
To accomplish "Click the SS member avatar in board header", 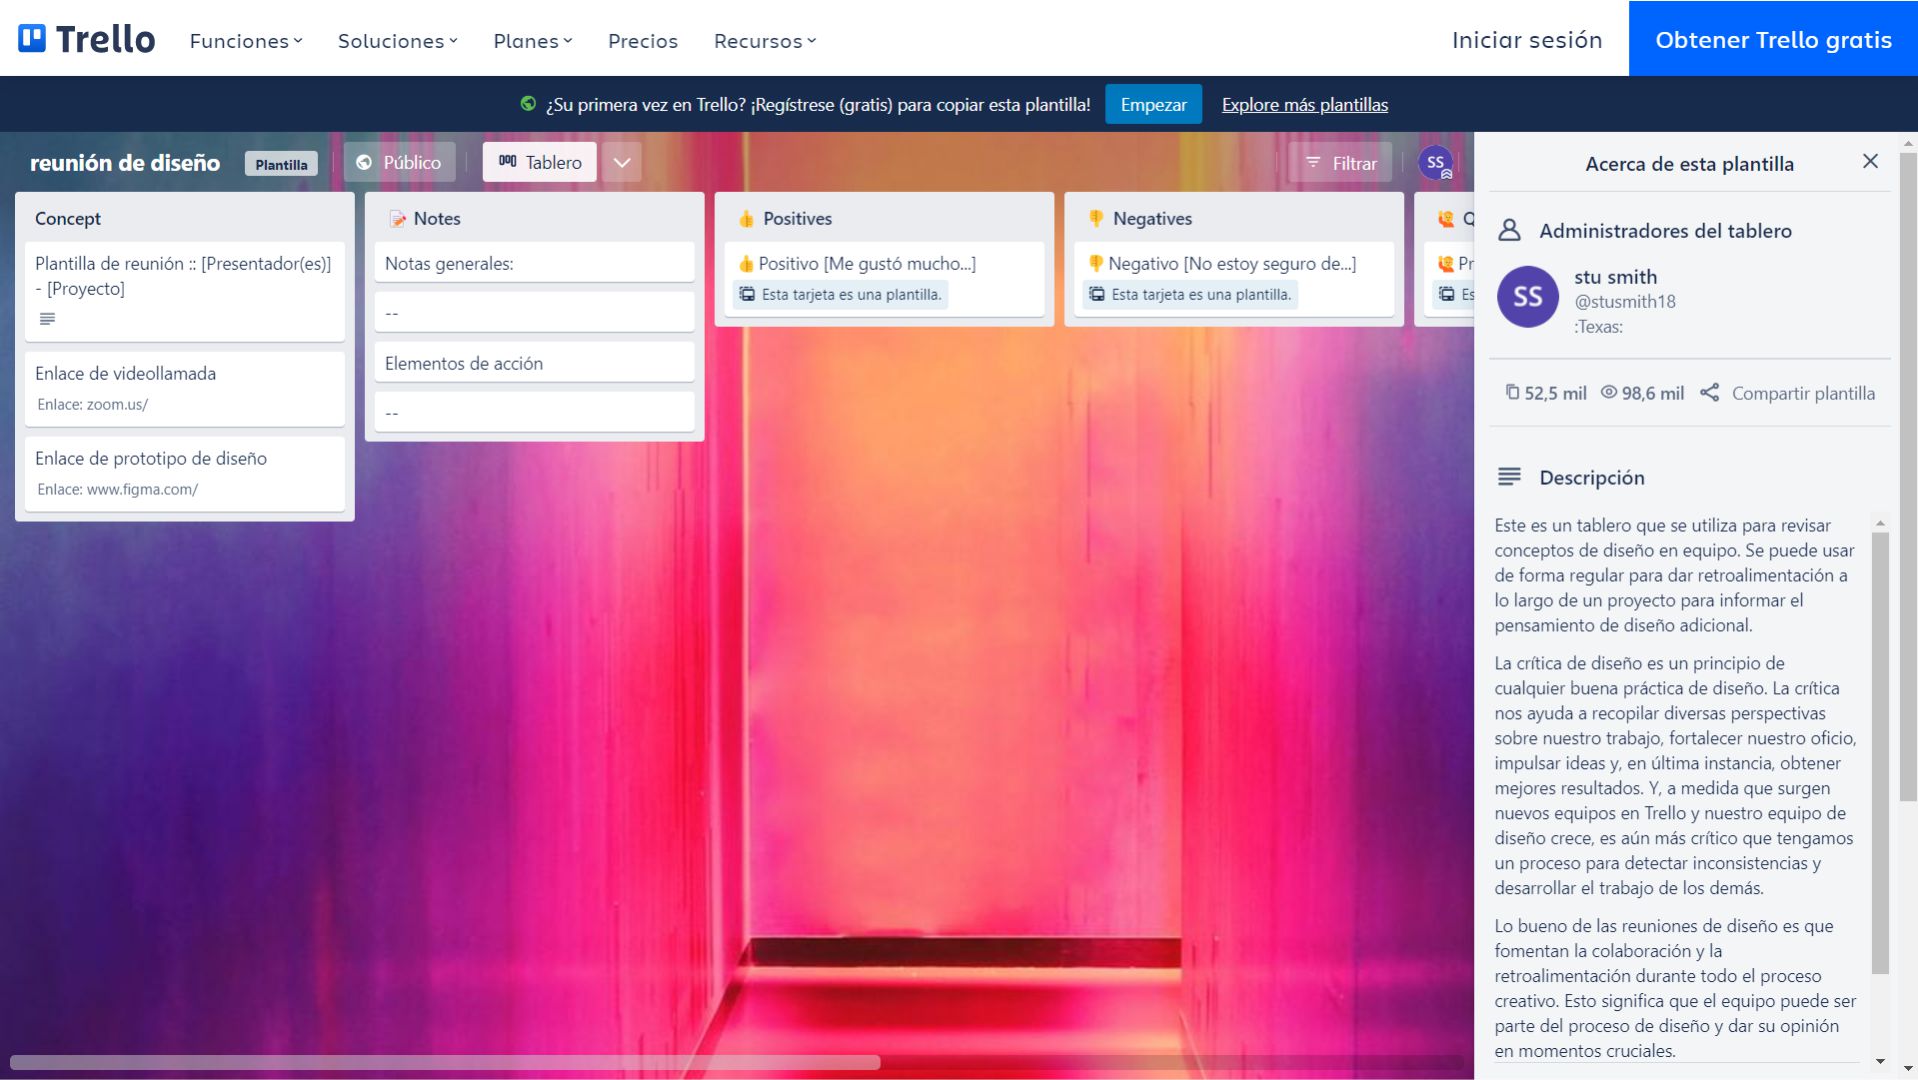I will [1435, 162].
